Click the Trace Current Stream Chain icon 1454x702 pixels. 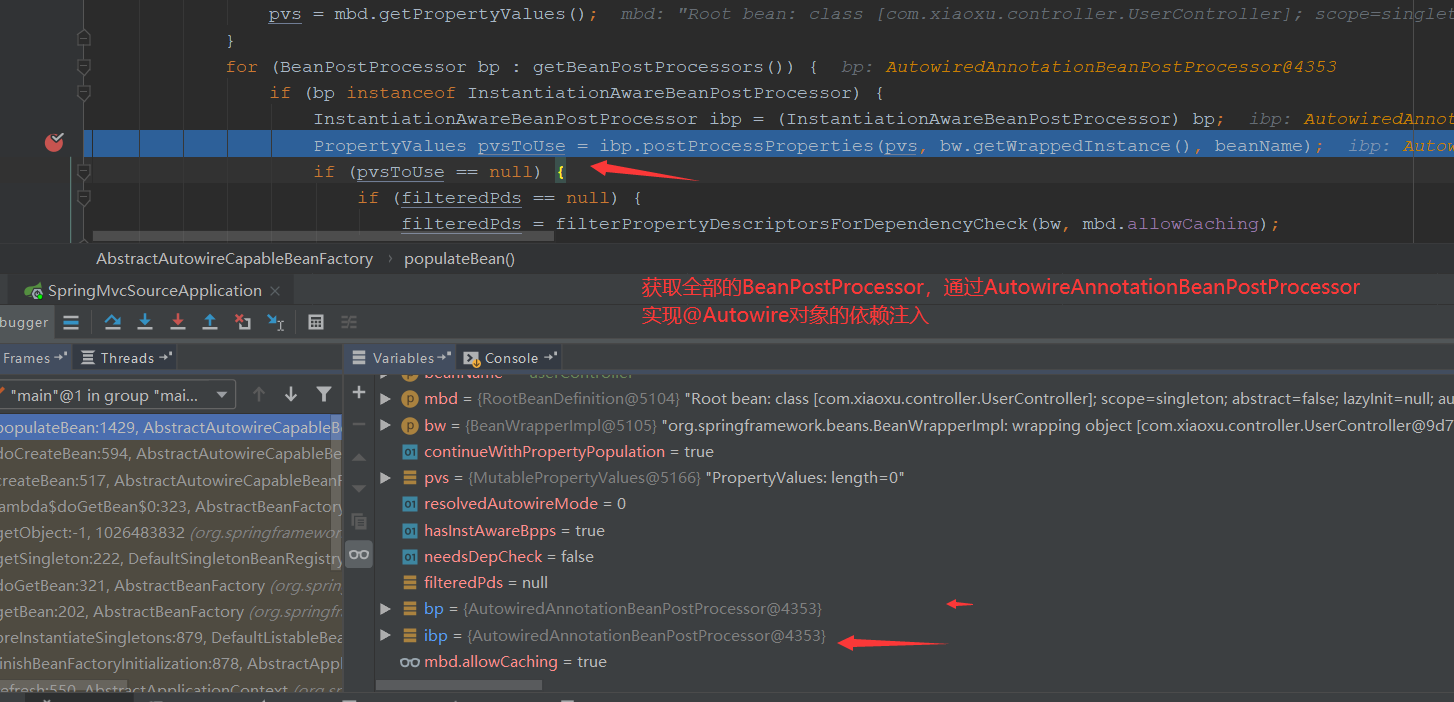click(349, 322)
